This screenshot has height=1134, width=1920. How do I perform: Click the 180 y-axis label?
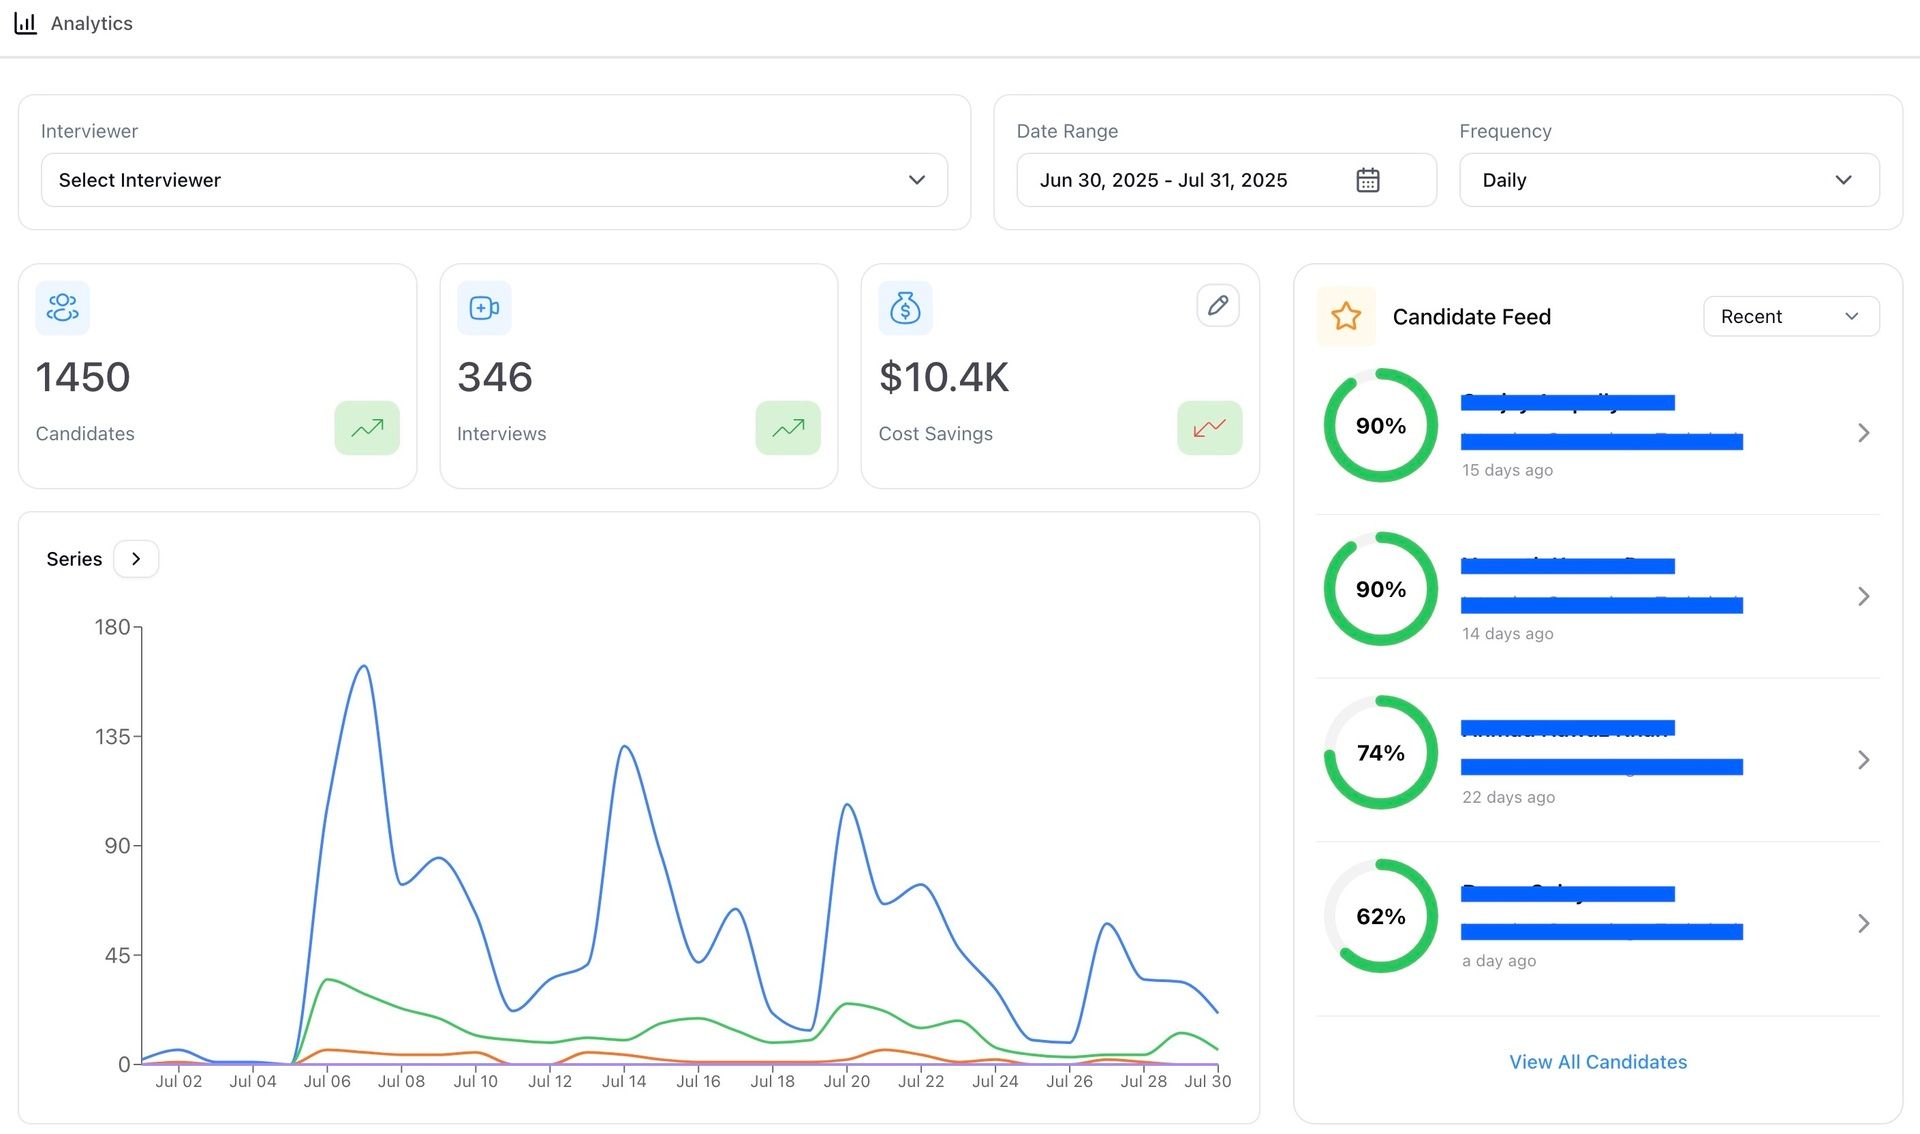coord(112,627)
